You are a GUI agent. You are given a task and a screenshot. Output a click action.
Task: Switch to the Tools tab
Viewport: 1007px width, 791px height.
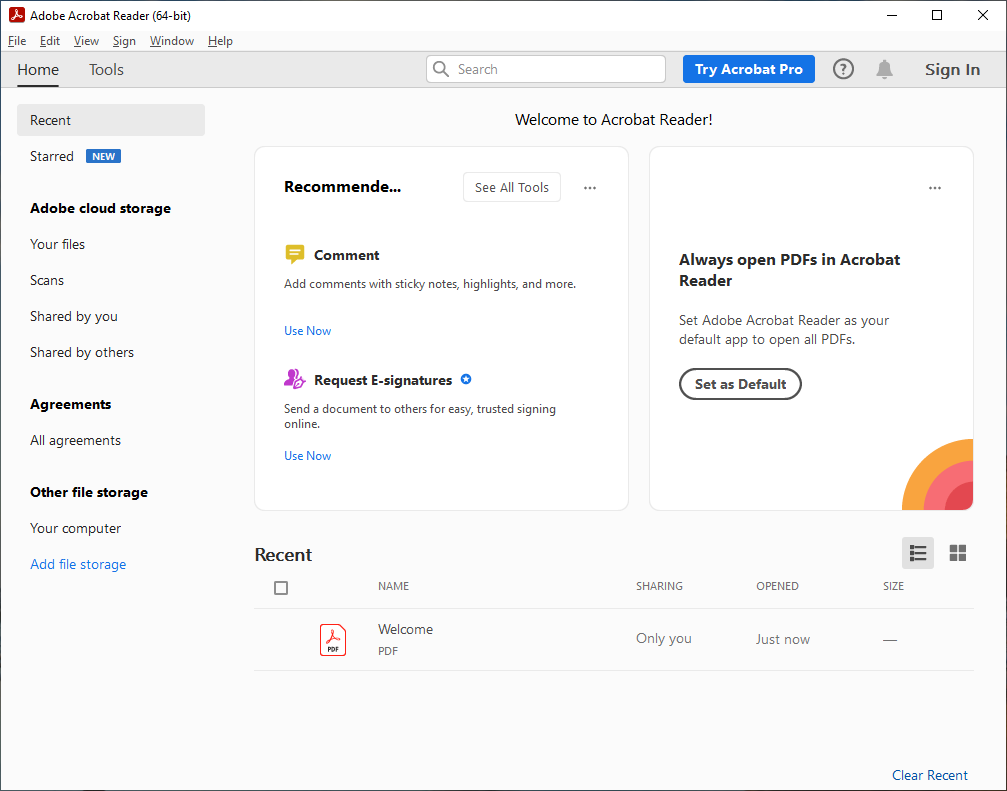click(105, 70)
